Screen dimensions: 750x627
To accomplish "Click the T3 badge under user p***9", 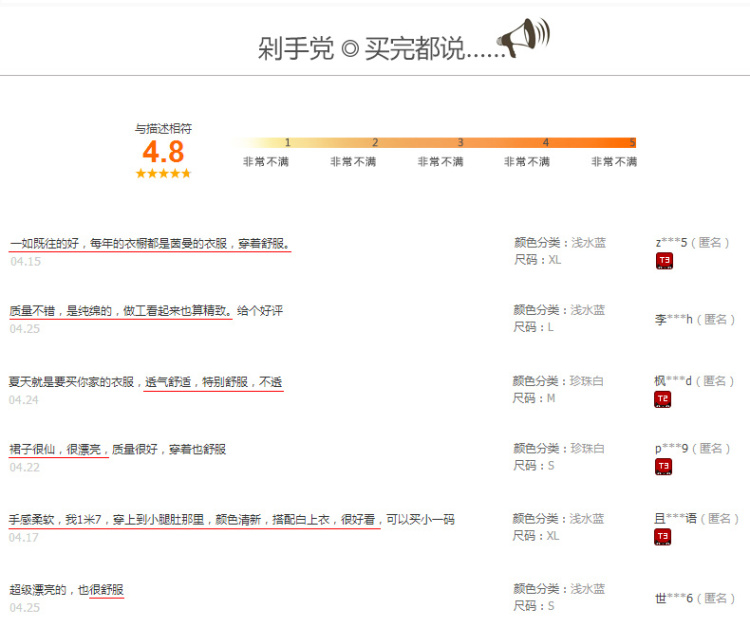I will pos(663,467).
